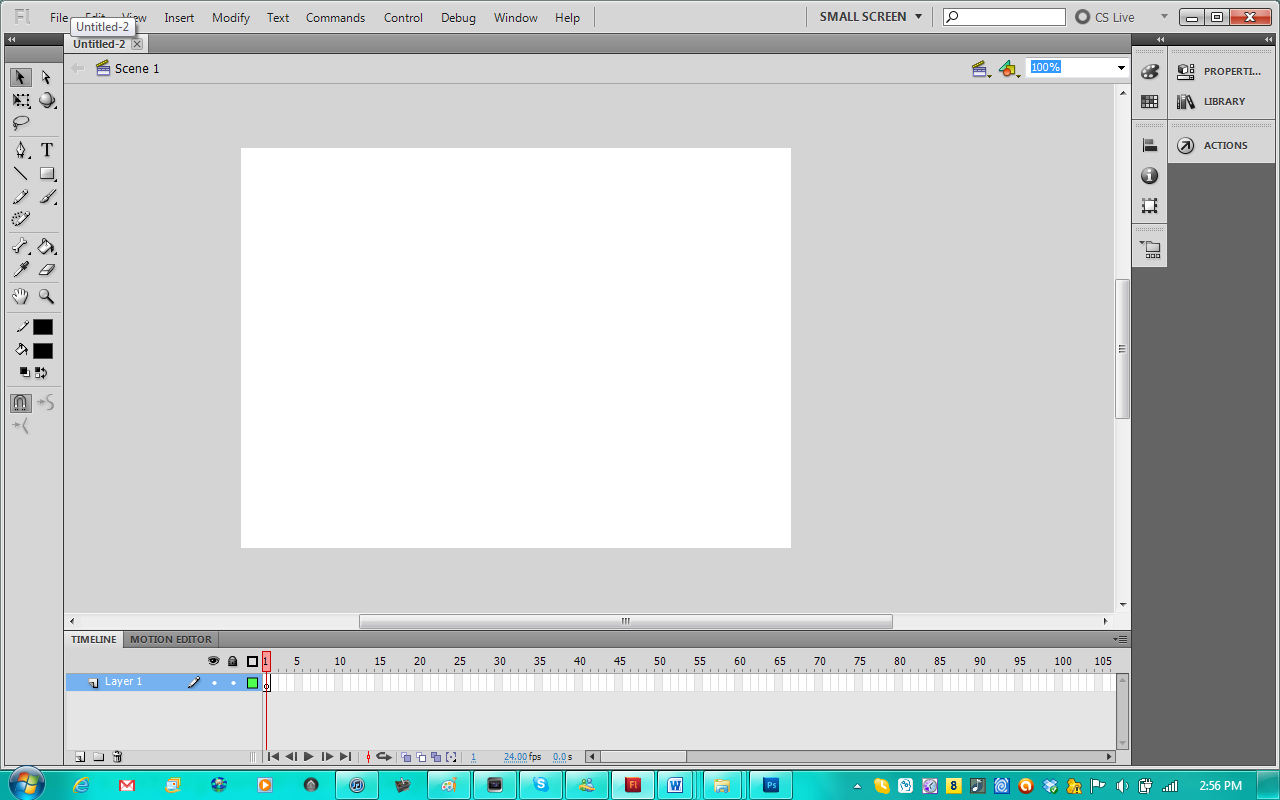Image resolution: width=1280 pixels, height=800 pixels.
Task: Open the Align panel icon
Action: (x=1150, y=146)
